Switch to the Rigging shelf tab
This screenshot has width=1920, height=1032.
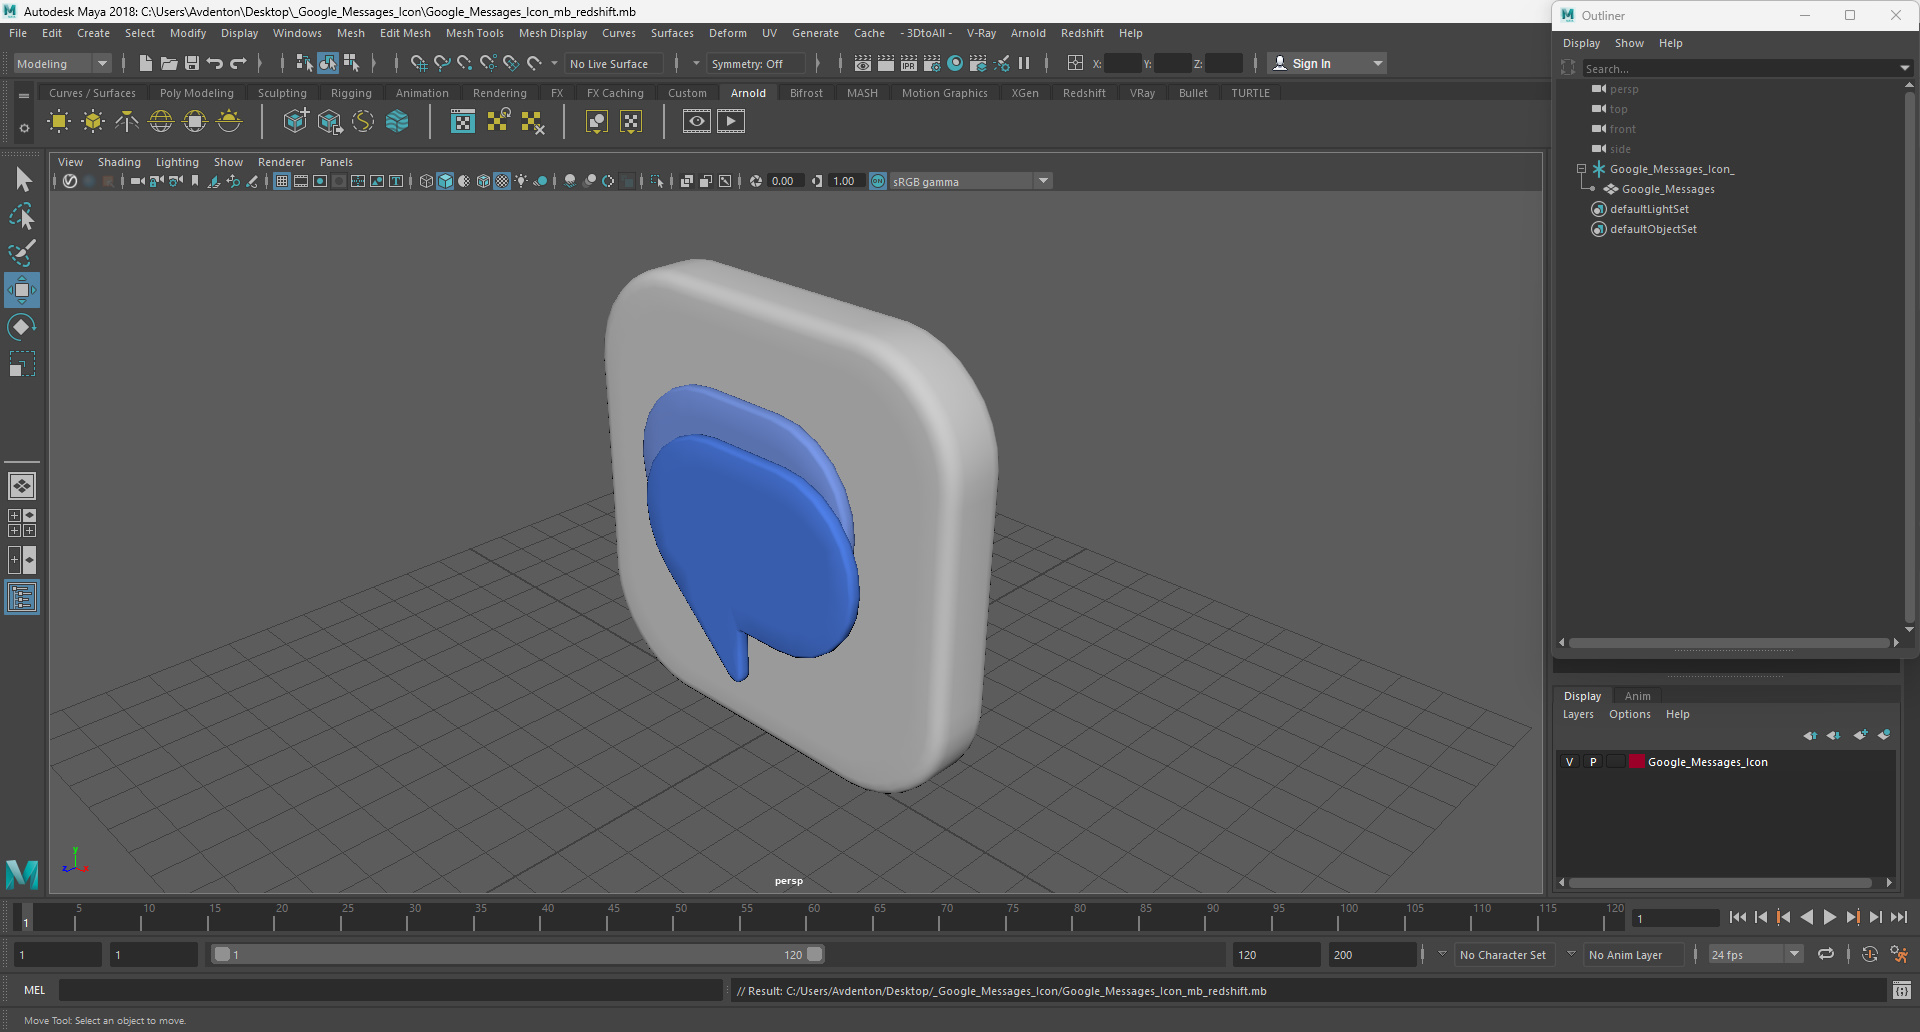[x=351, y=93]
